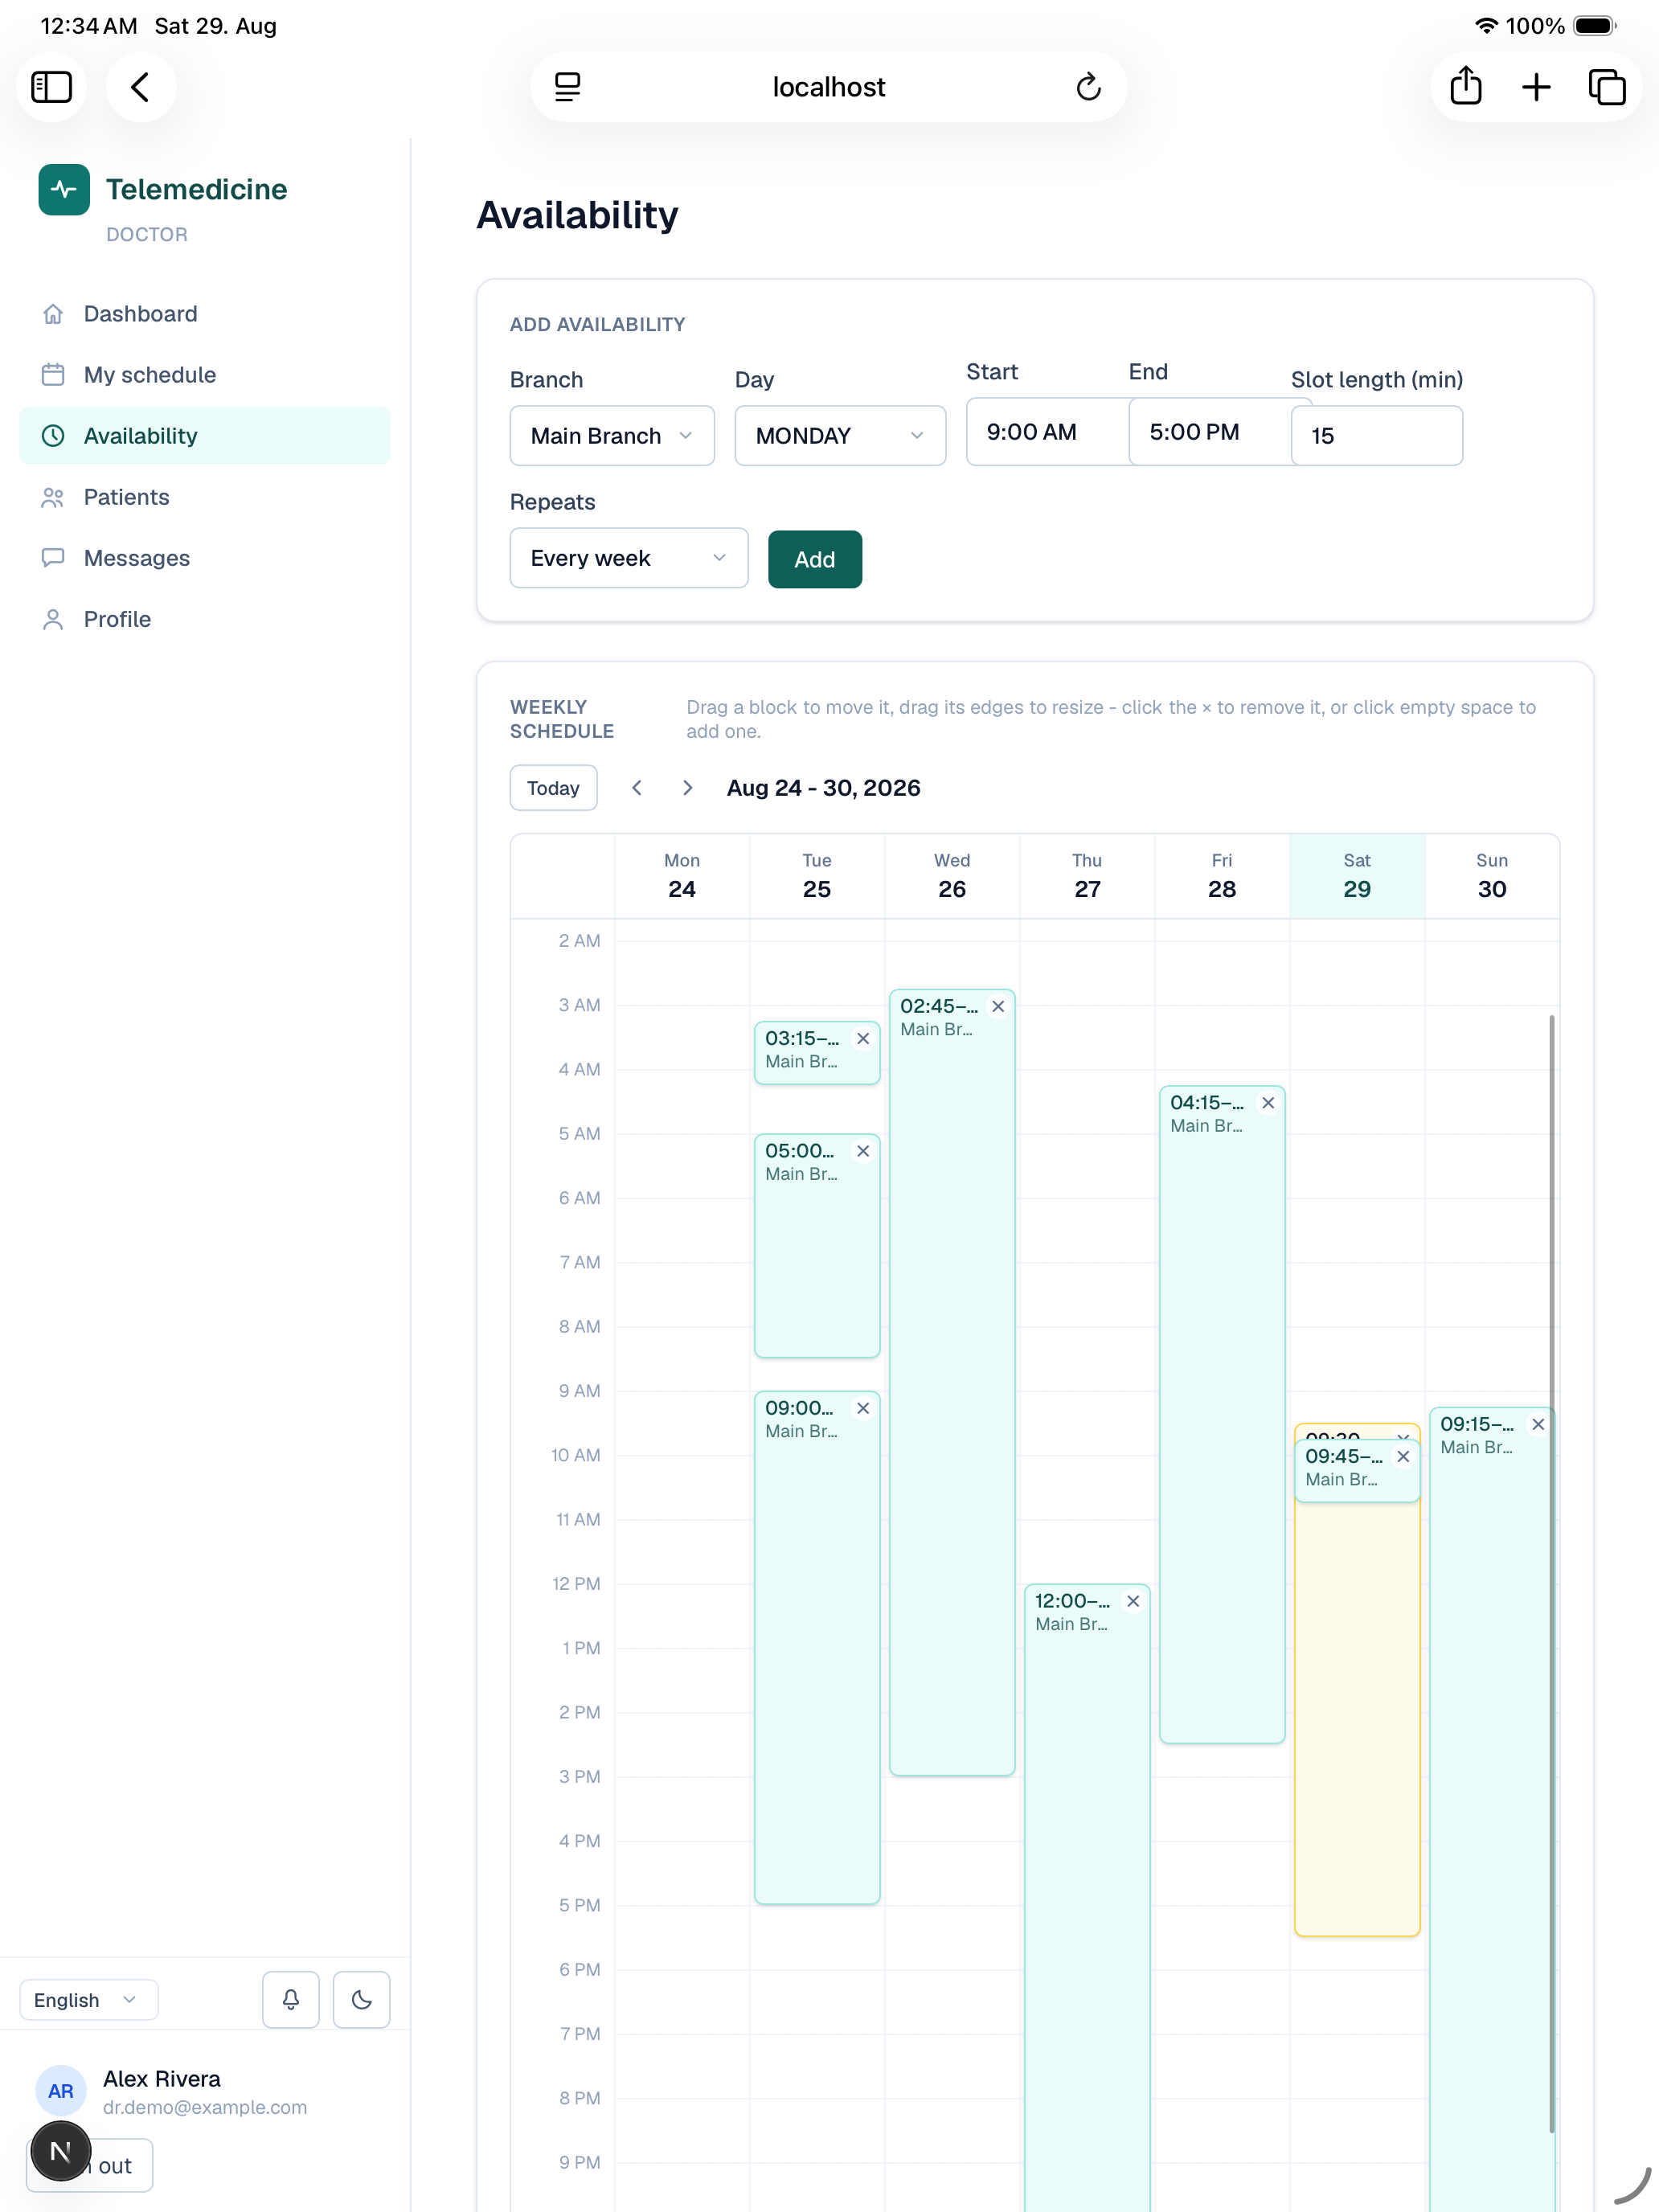Edit the End time field
1659x2212 pixels.
pyautogui.click(x=1210, y=431)
